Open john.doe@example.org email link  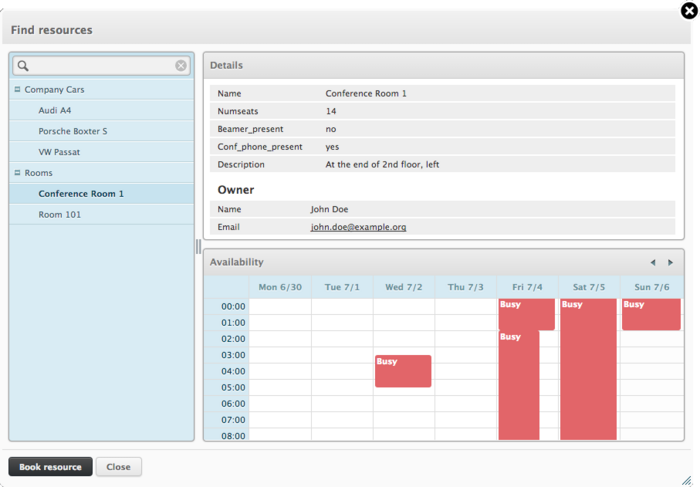[x=358, y=227]
